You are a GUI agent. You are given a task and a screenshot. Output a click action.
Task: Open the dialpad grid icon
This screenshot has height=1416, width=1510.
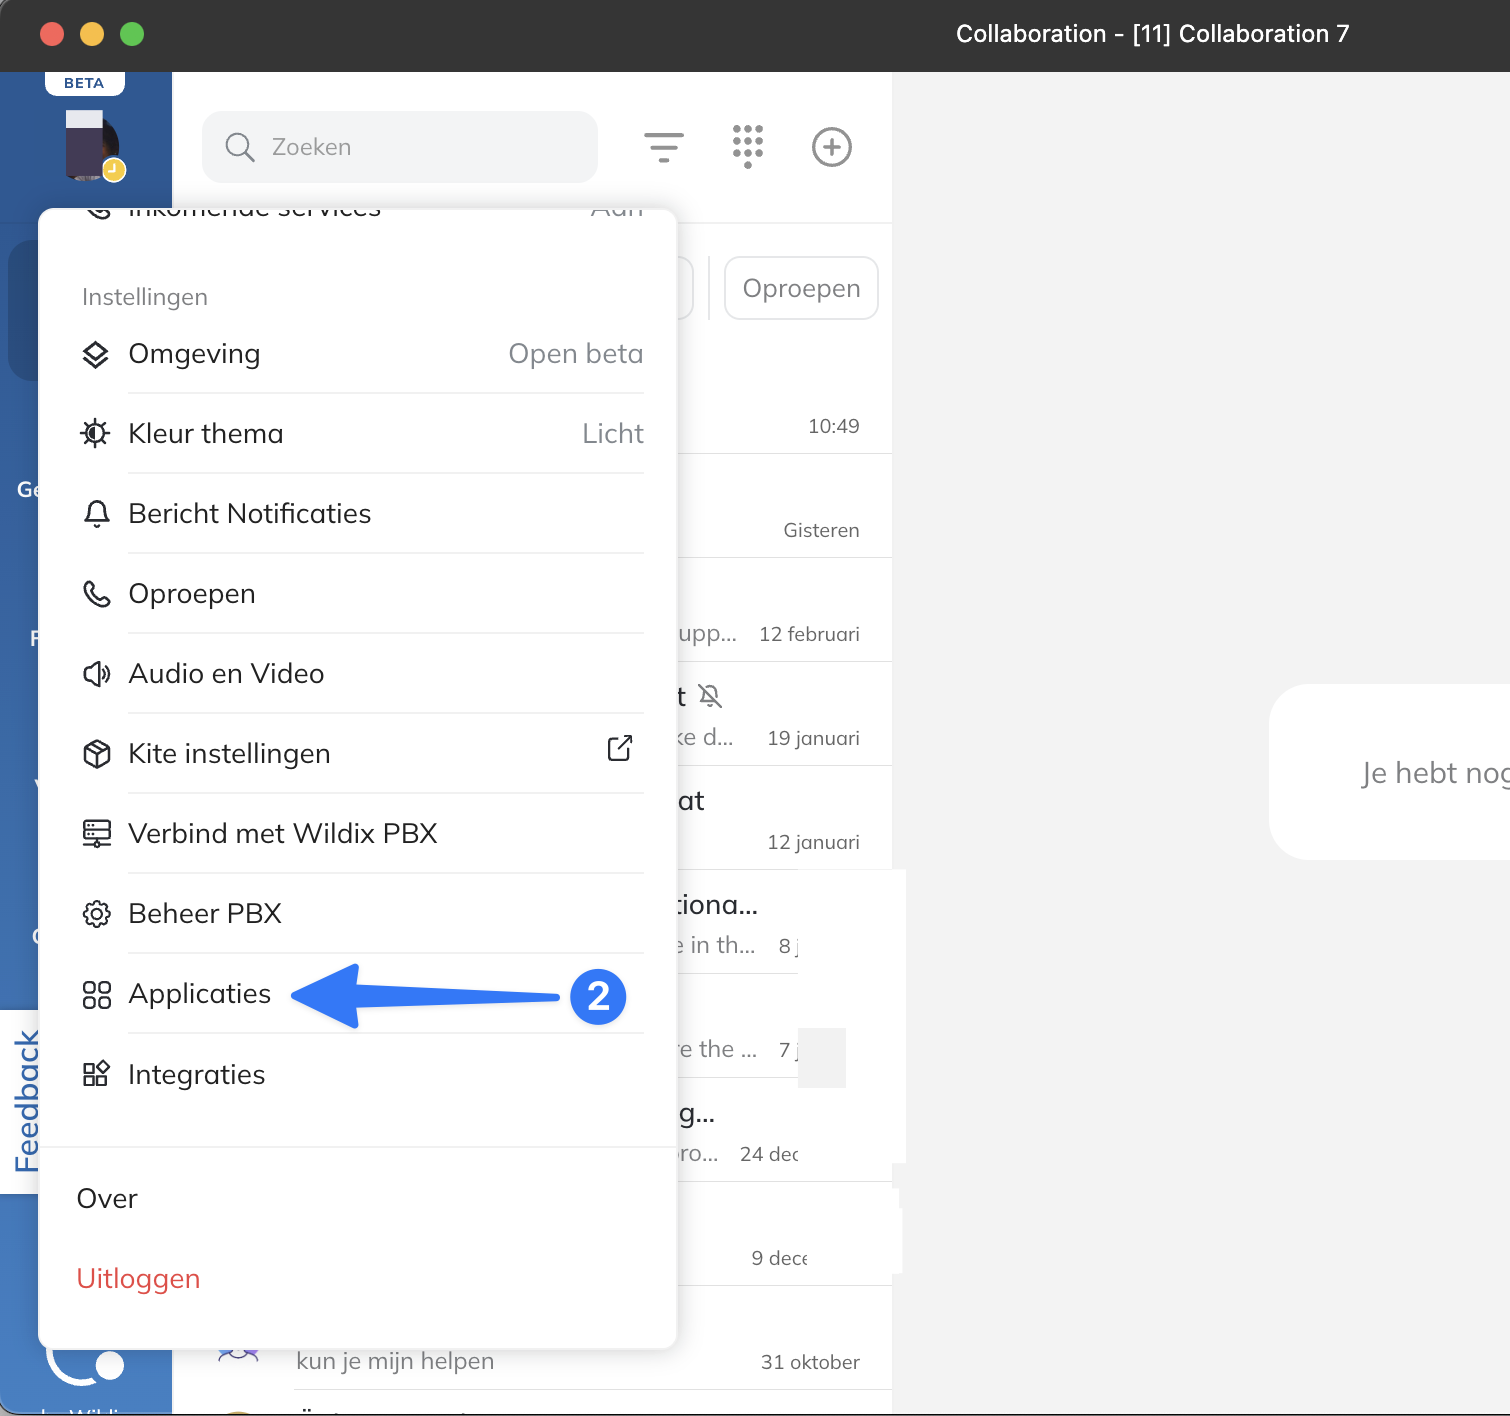(x=747, y=146)
